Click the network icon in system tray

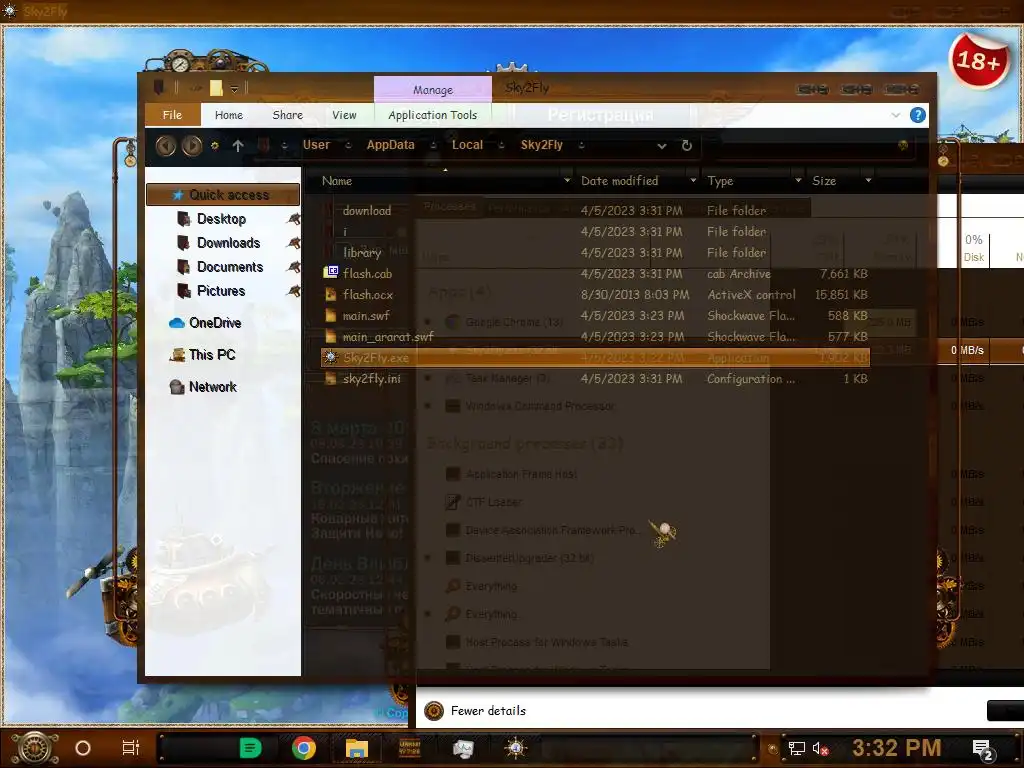[797, 748]
